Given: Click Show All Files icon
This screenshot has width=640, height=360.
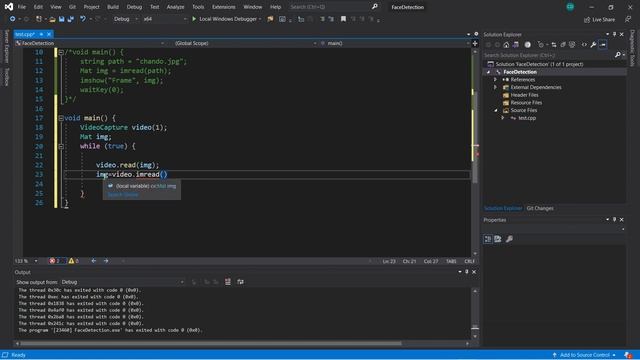Looking at the screenshot, I should click(572, 44).
